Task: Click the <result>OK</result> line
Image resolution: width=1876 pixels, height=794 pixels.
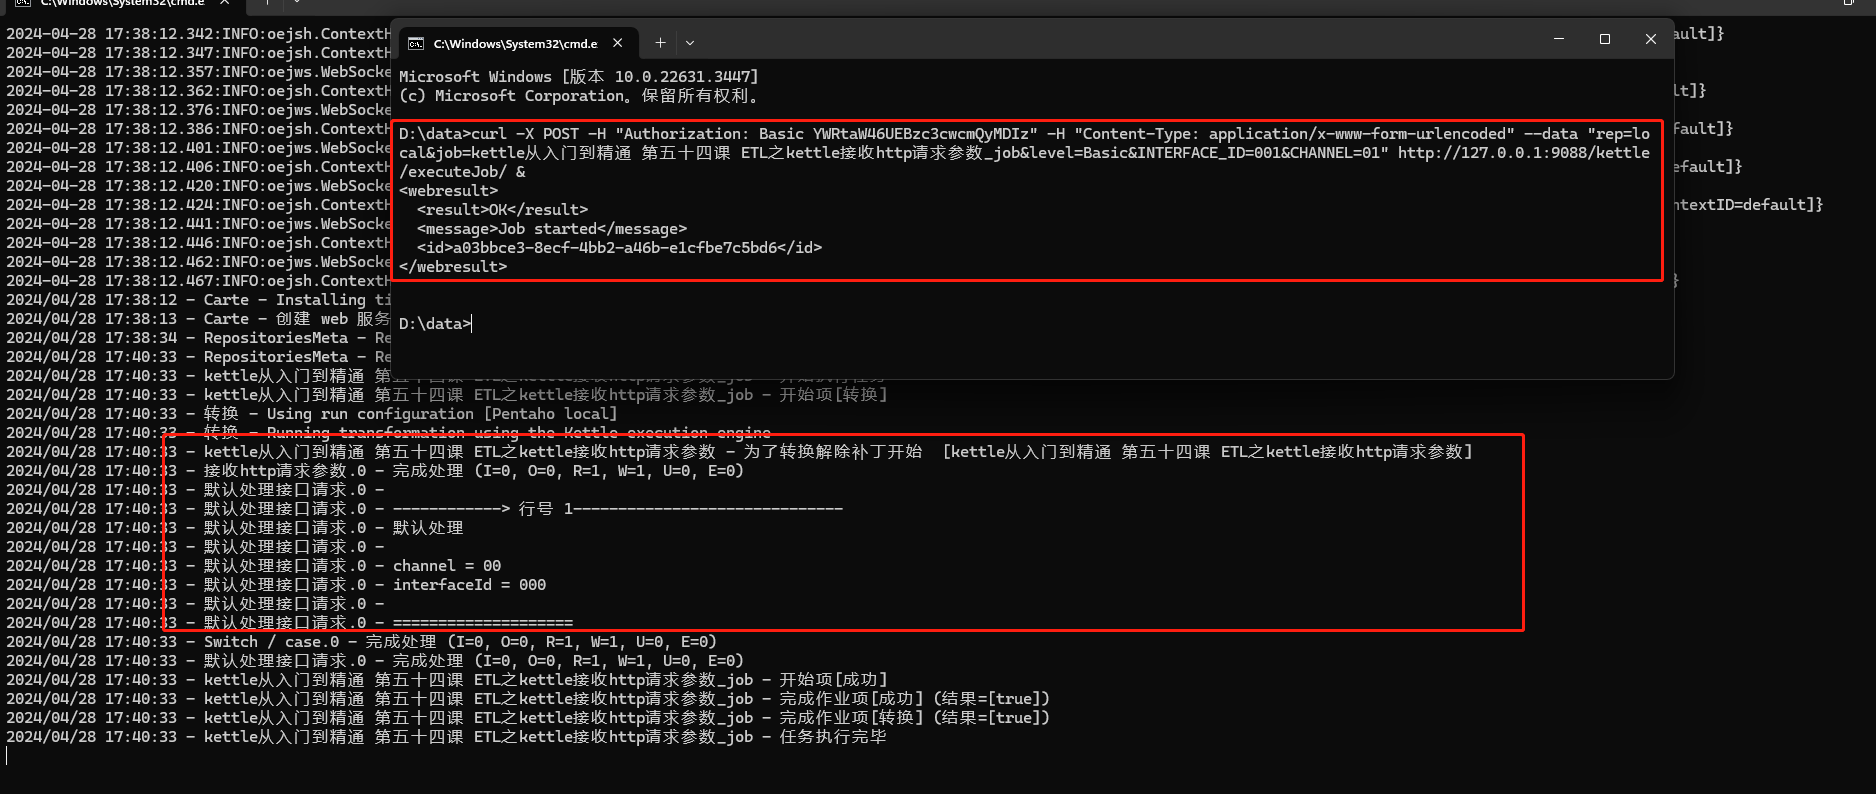Action: coord(503,210)
